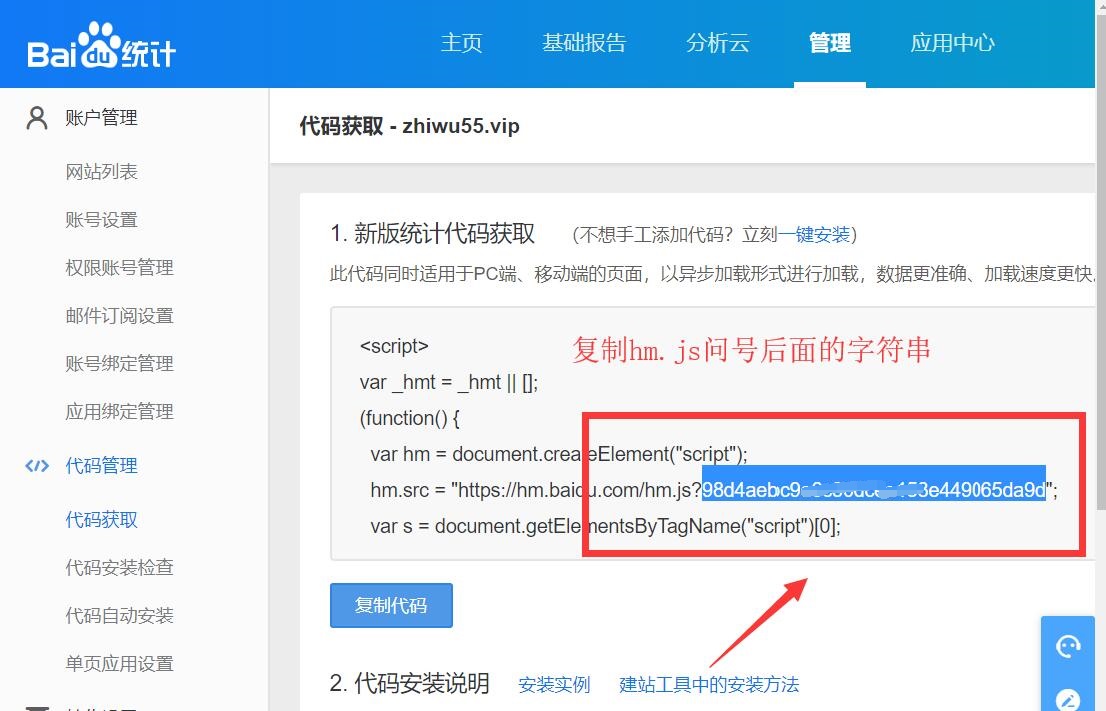Click the <script> line in code box
This screenshot has width=1106, height=711.
click(x=394, y=346)
